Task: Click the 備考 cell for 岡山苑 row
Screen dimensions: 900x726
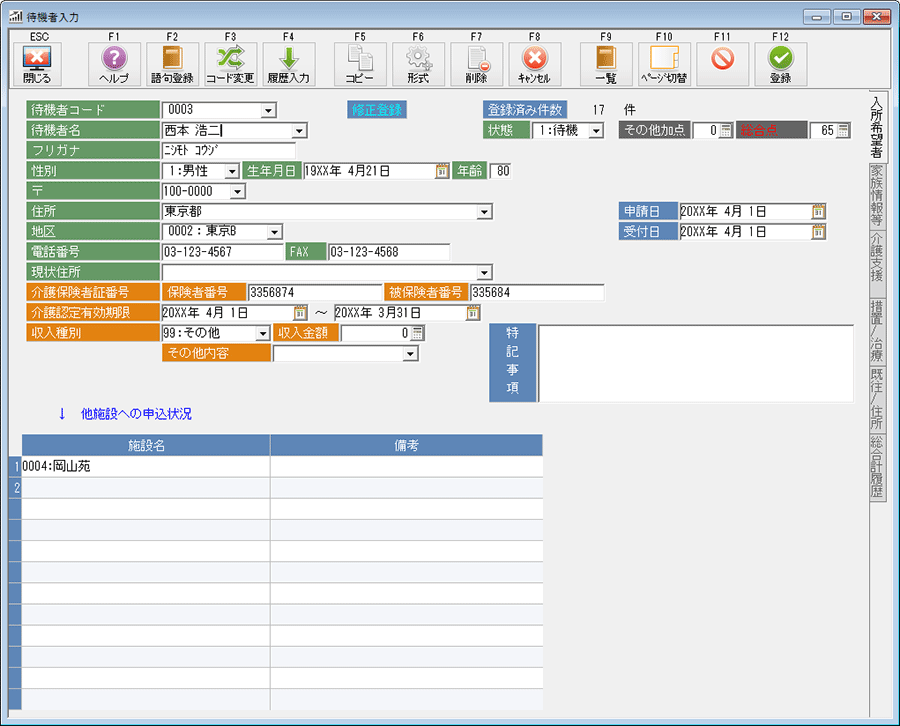Action: 406,467
